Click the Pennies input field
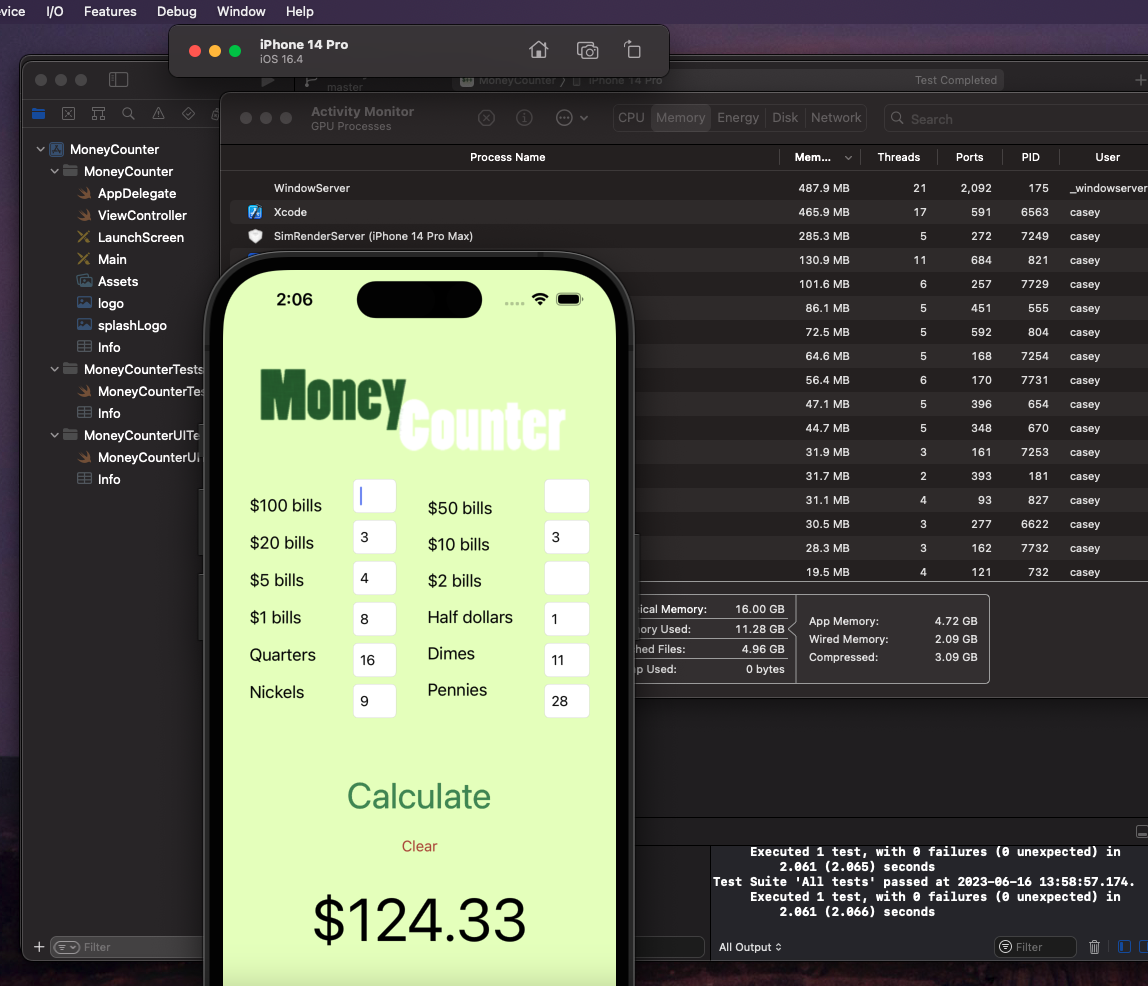The image size is (1148, 986). [567, 701]
